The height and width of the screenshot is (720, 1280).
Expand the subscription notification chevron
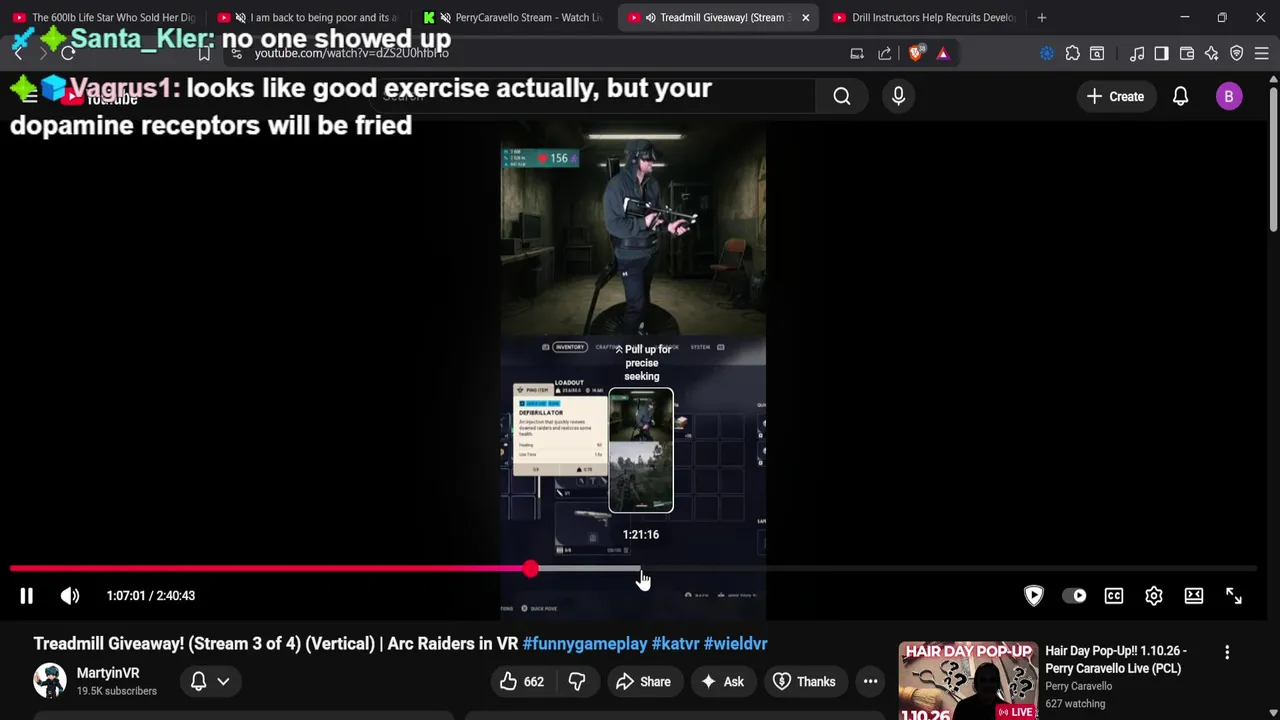(x=223, y=682)
